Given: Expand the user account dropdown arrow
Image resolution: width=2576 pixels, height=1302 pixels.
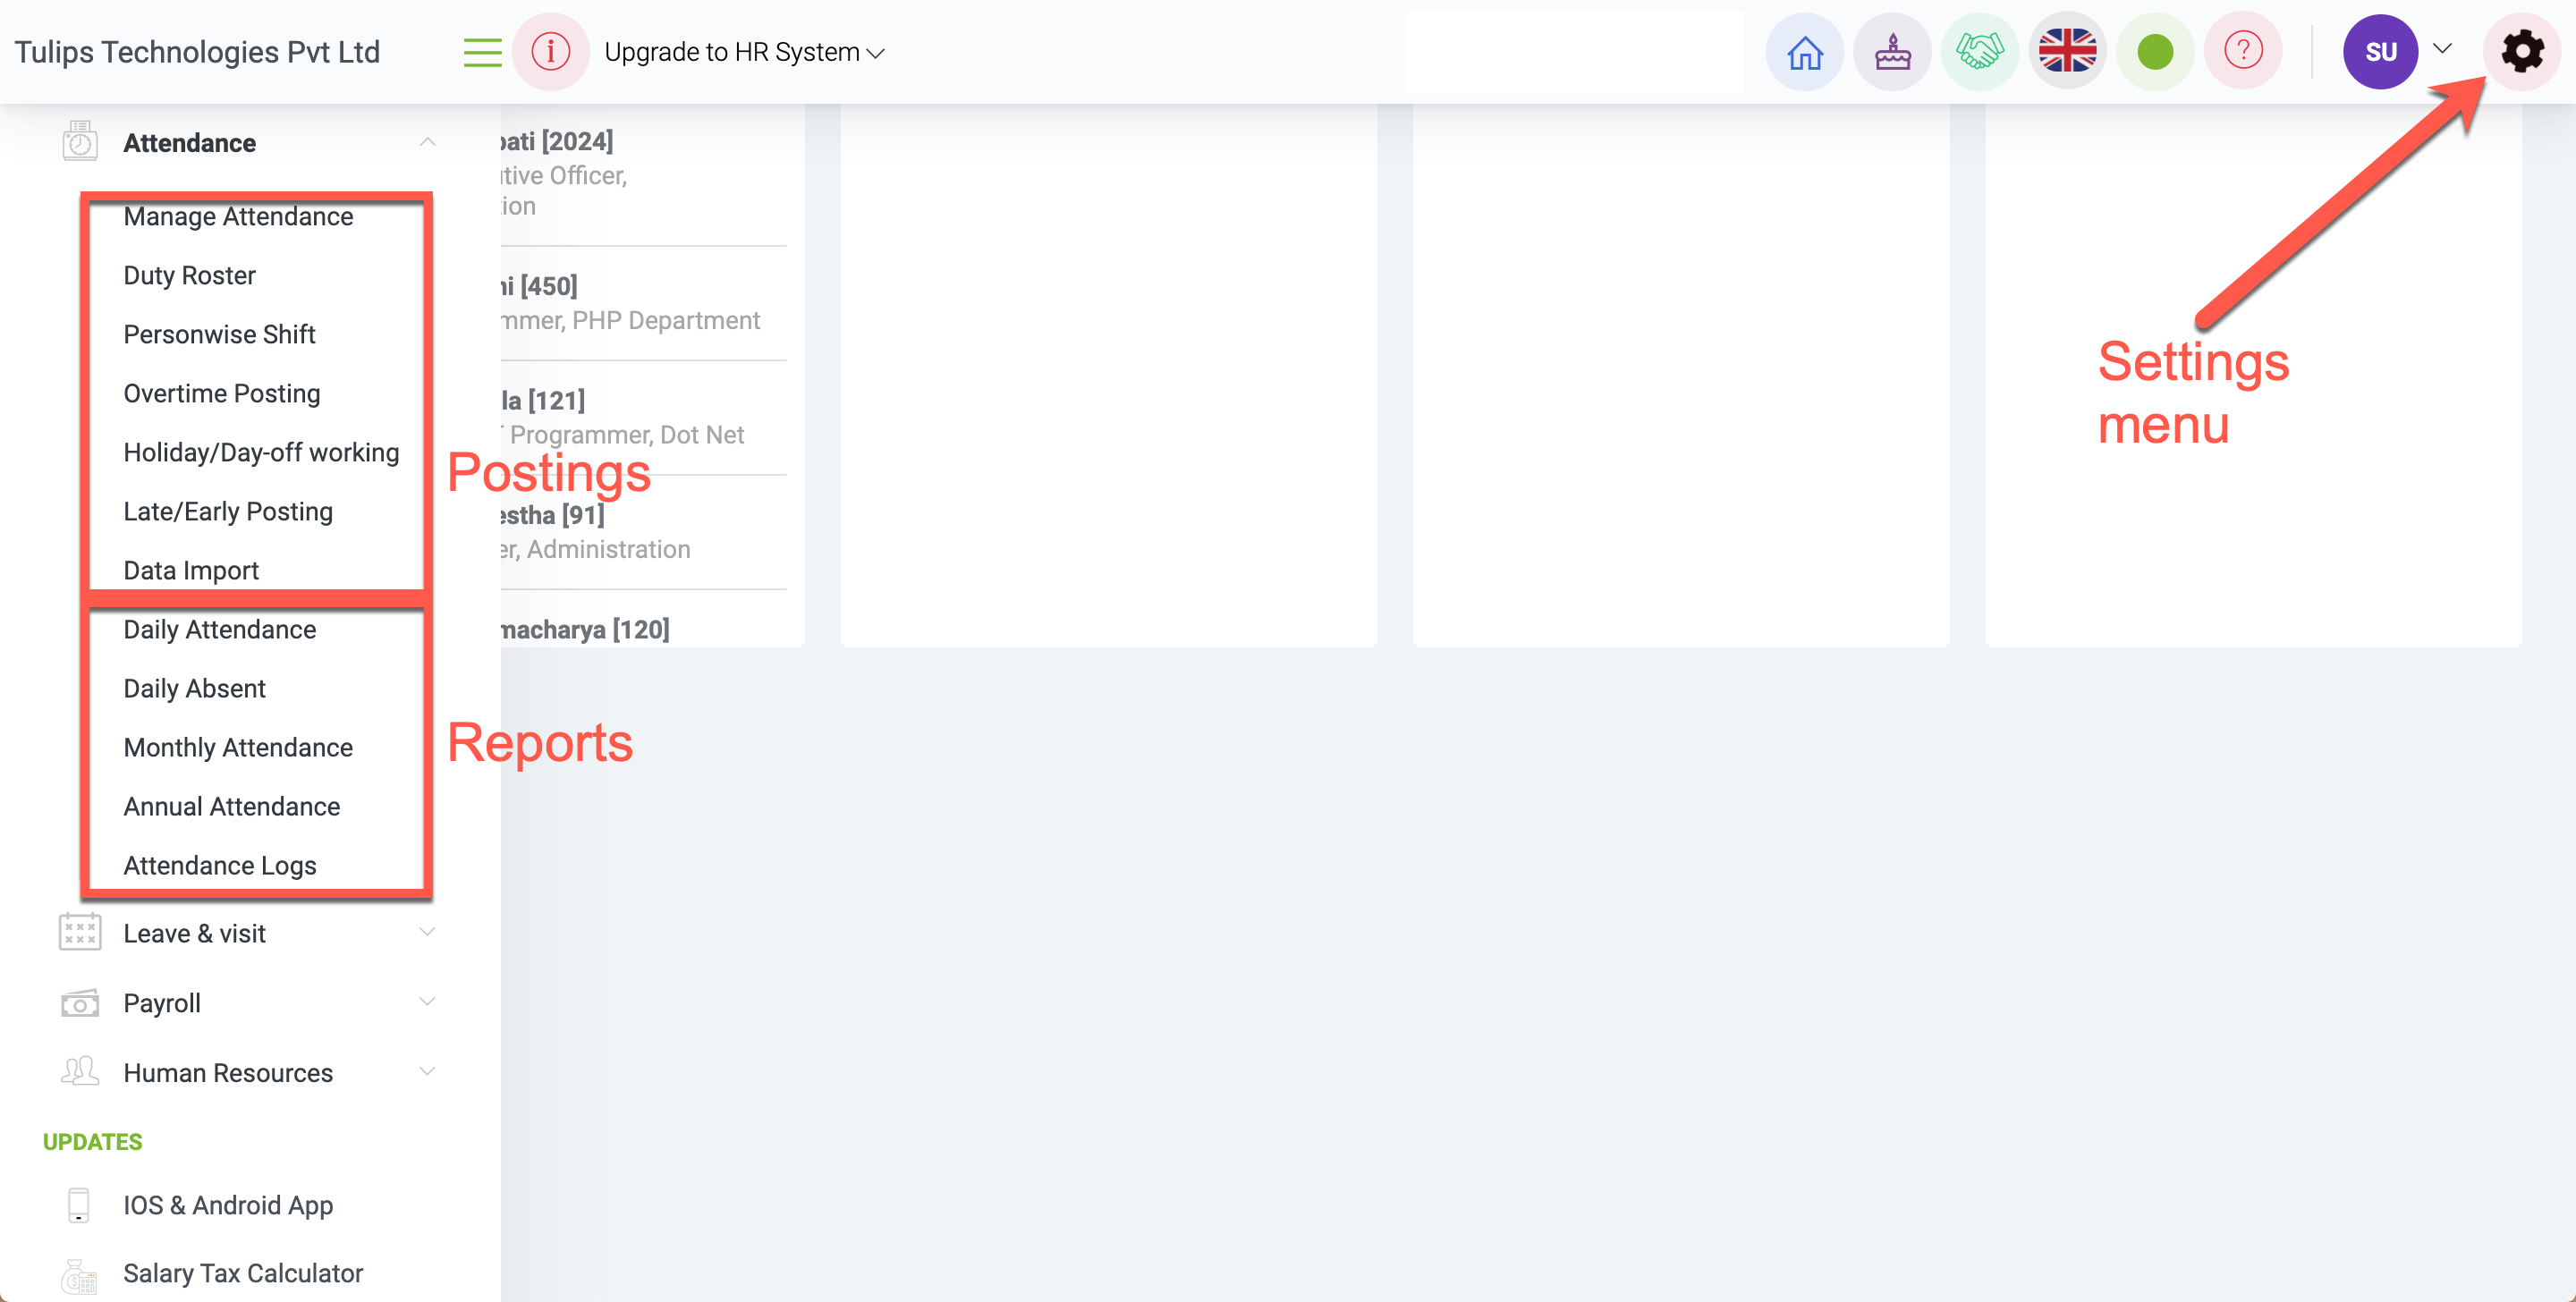Looking at the screenshot, I should coord(2442,49).
